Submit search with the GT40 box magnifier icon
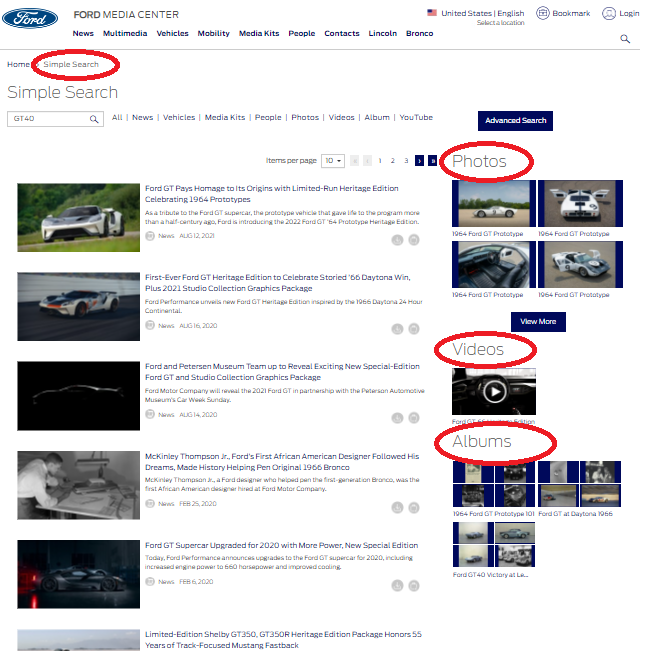 (x=94, y=119)
